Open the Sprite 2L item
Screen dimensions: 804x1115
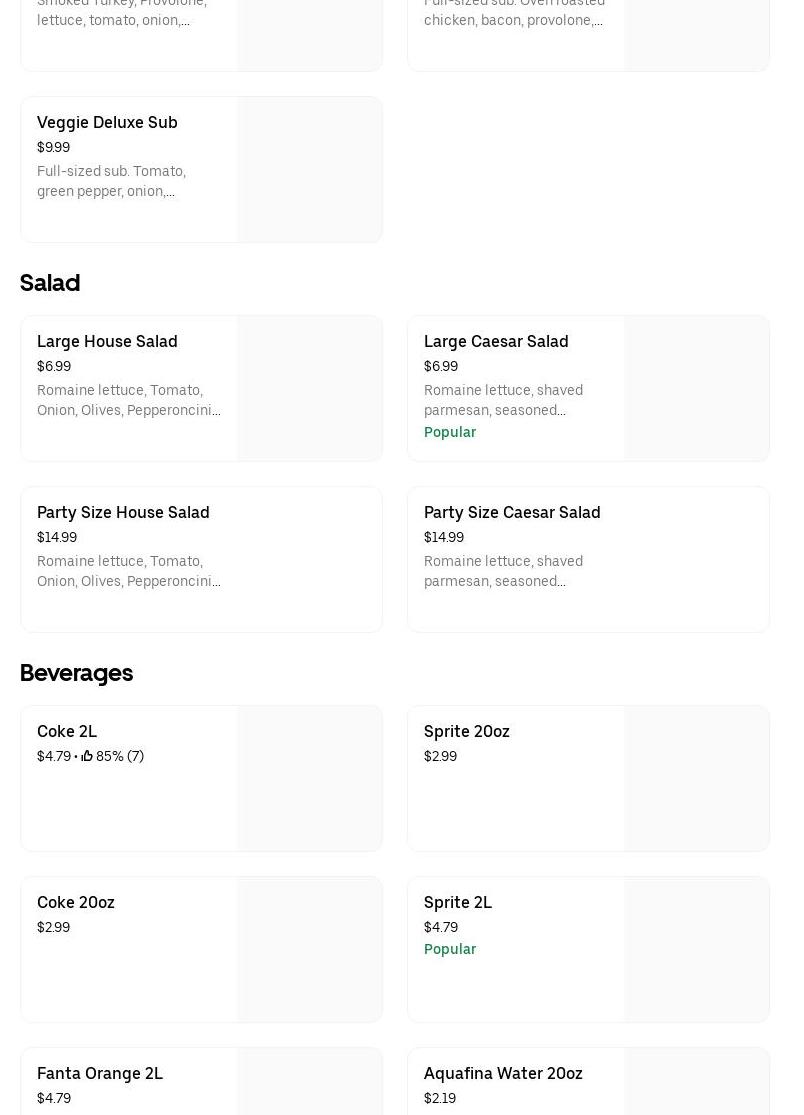(x=458, y=902)
